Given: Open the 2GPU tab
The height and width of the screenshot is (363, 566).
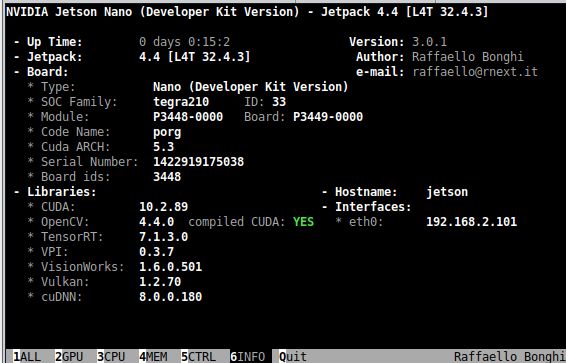Looking at the screenshot, I should point(69,357).
